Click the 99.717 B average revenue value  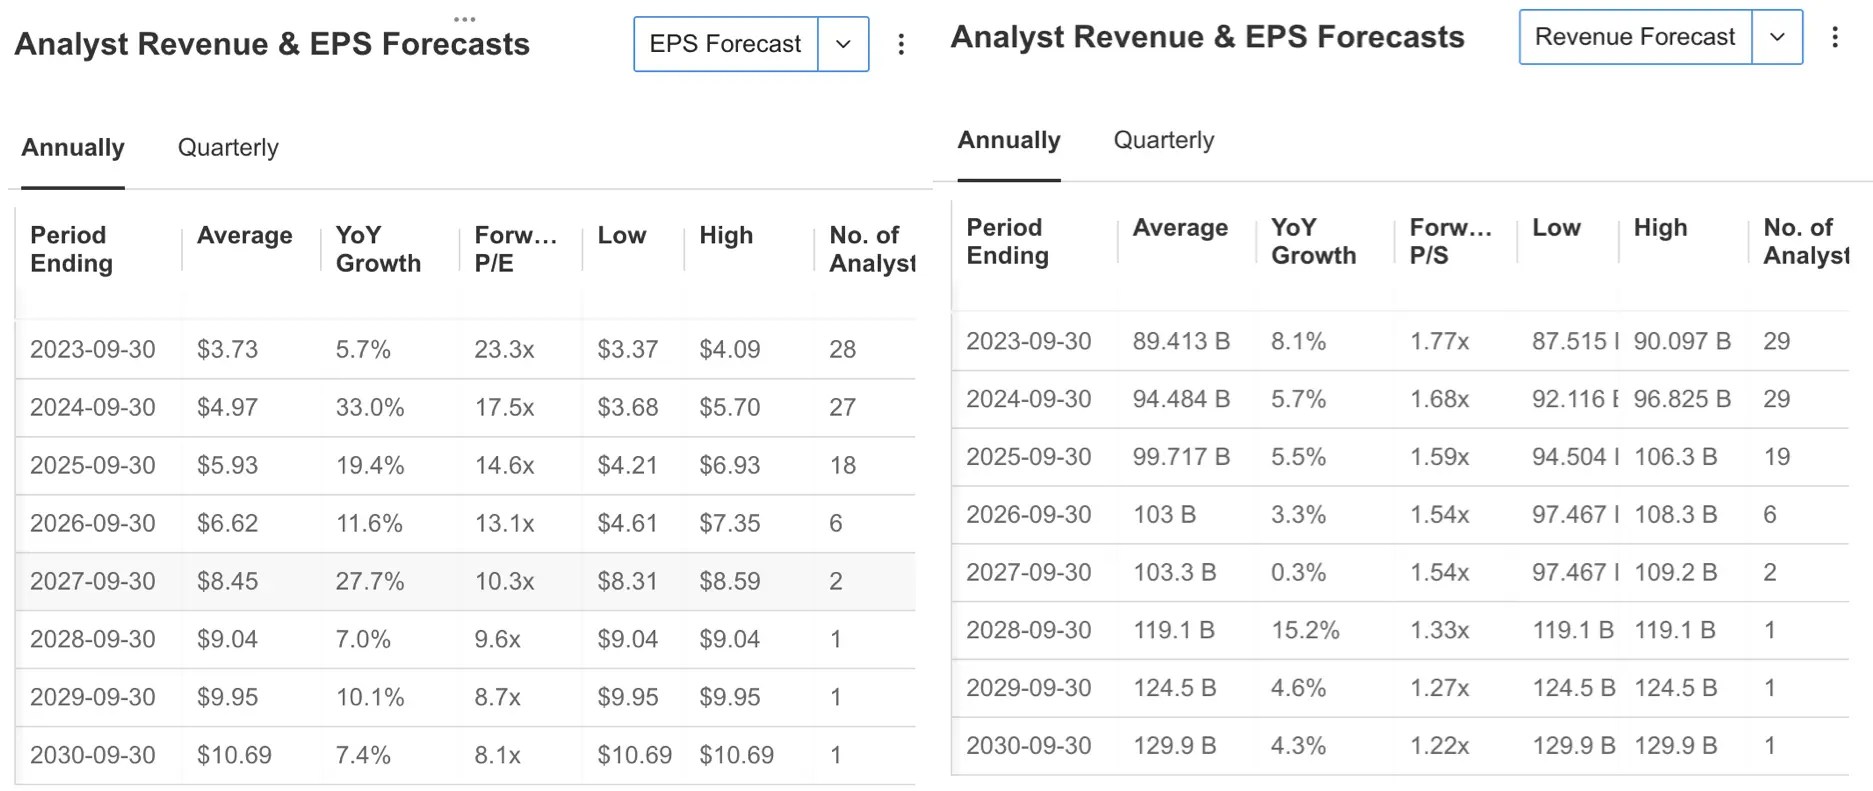pyautogui.click(x=1181, y=457)
